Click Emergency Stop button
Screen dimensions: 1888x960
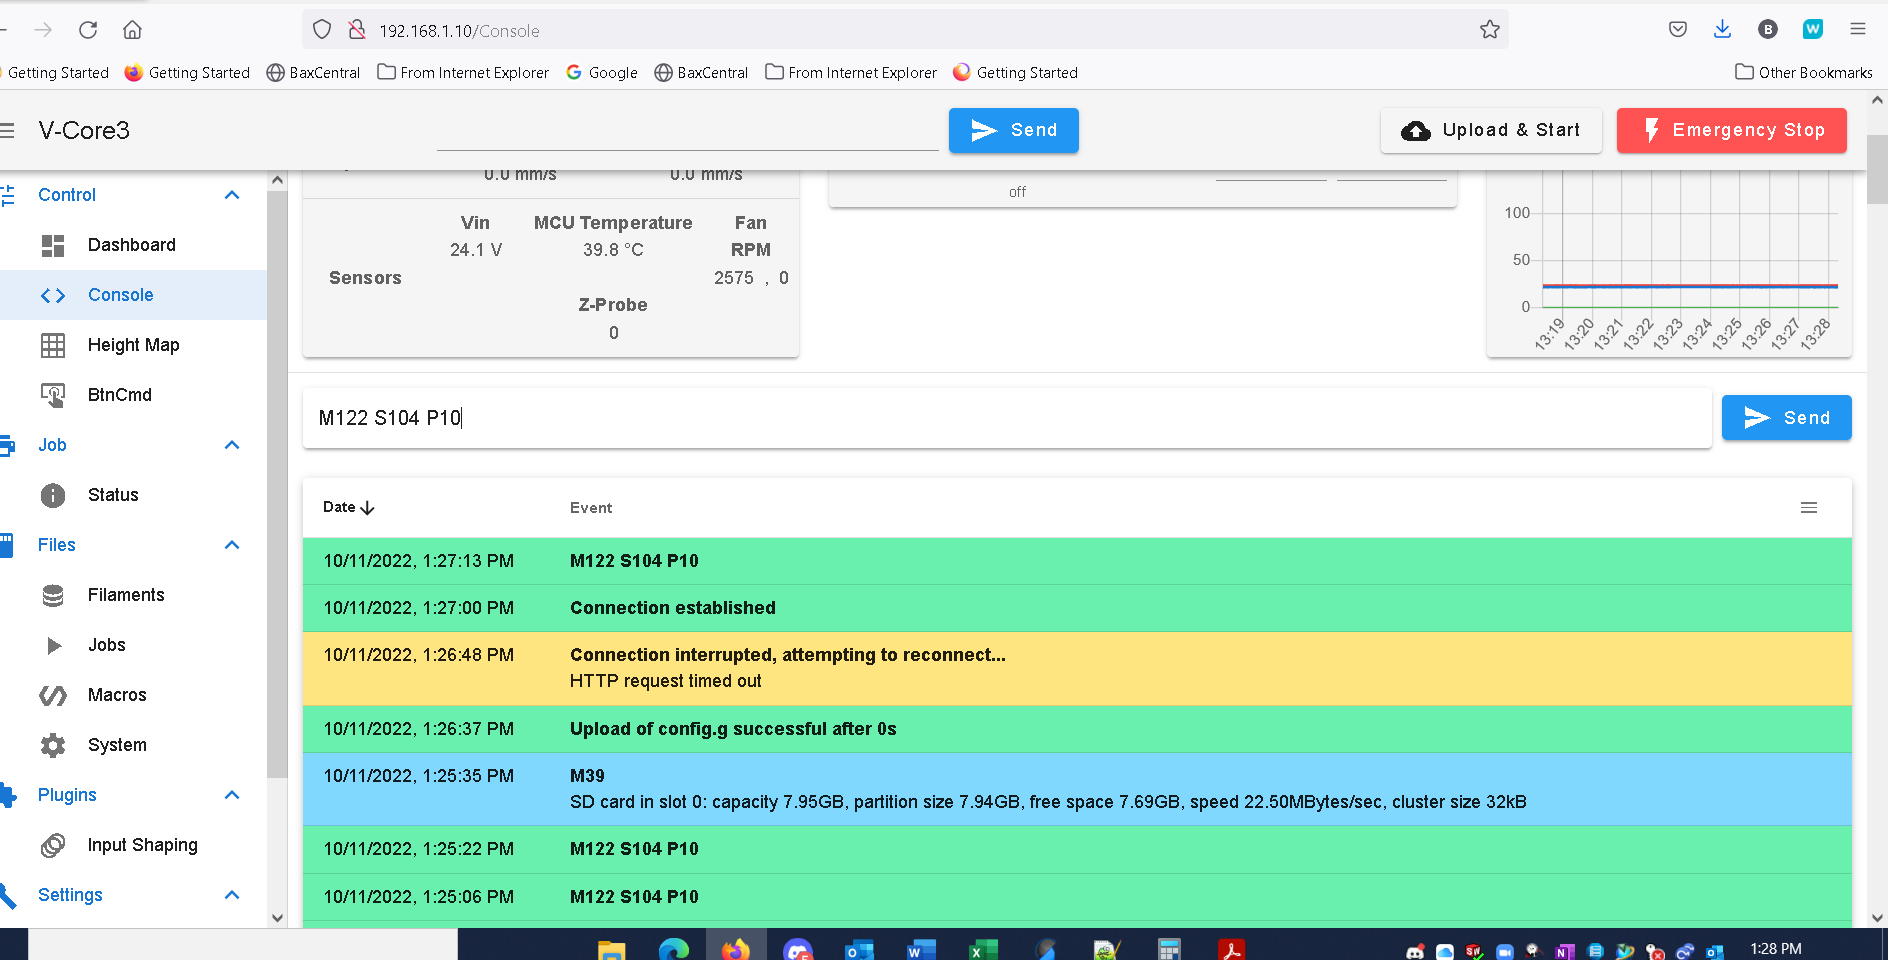pyautogui.click(x=1732, y=130)
